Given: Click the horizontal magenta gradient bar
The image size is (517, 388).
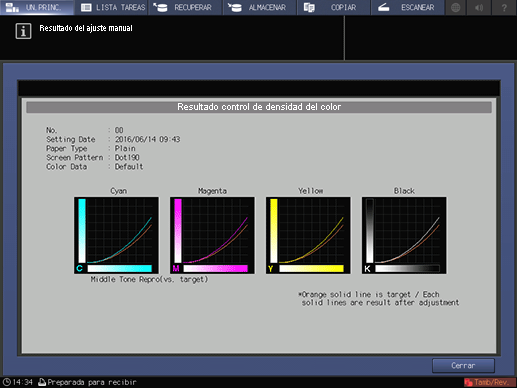Looking at the screenshot, I should point(216,268).
